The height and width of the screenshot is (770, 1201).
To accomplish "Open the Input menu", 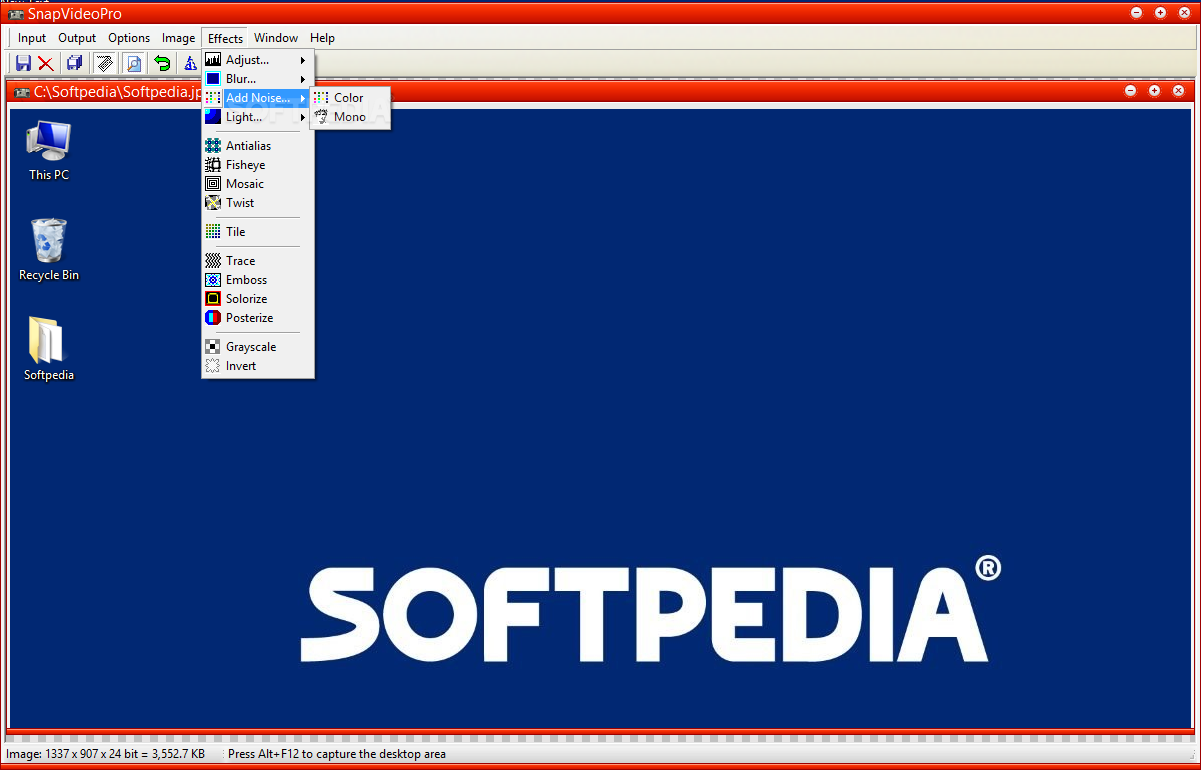I will (x=32, y=38).
